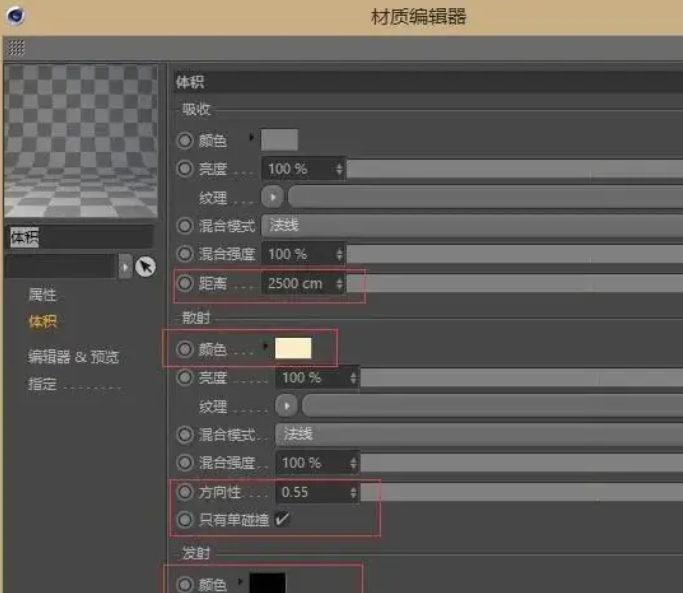The image size is (683, 593).
Task: Click the animation dot beside 发射 颜色
Action: click(x=184, y=584)
